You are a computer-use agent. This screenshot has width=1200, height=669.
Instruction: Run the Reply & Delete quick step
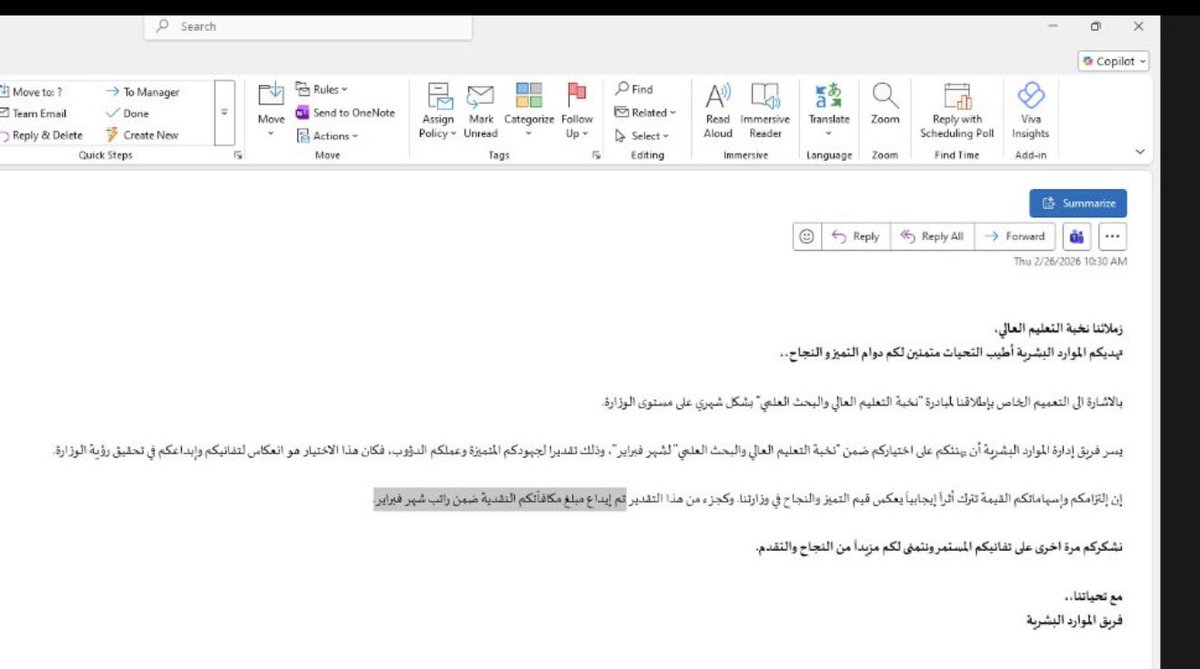[42, 135]
